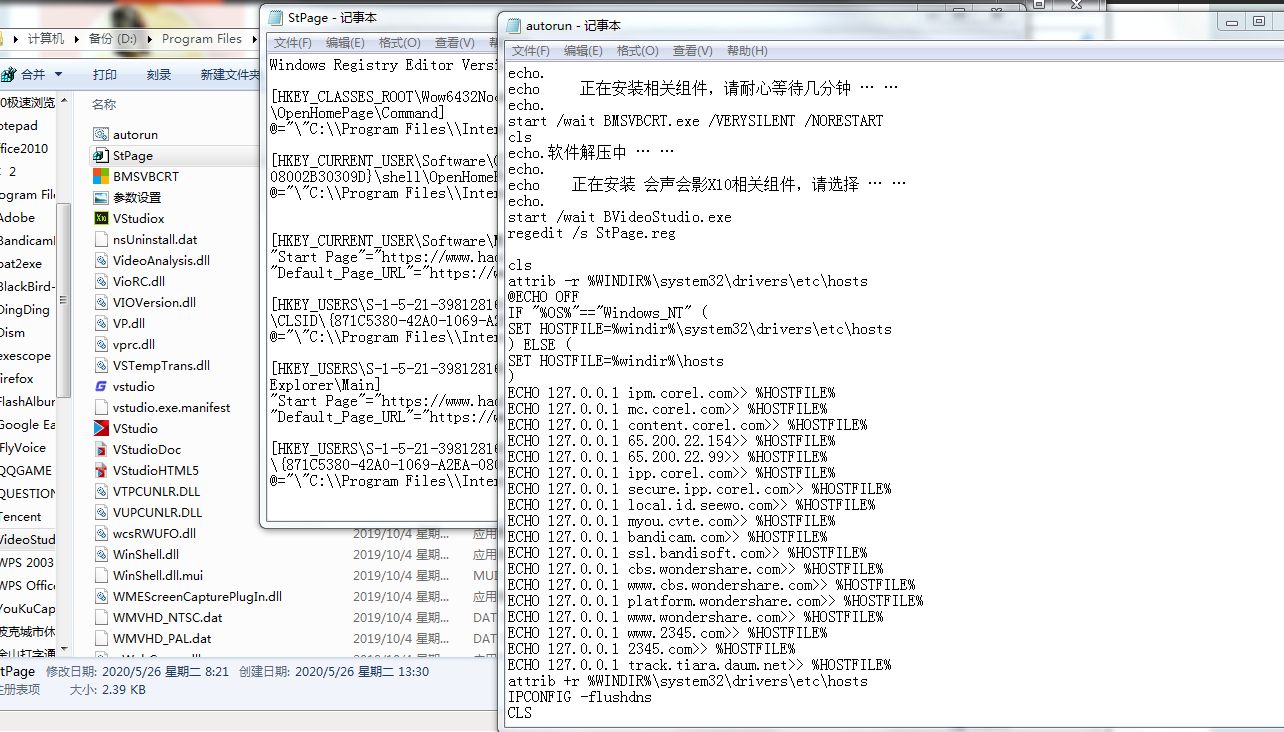This screenshot has height=732, width=1284.
Task: Click the VideoAnalysis.dll file icon
Action: [101, 260]
